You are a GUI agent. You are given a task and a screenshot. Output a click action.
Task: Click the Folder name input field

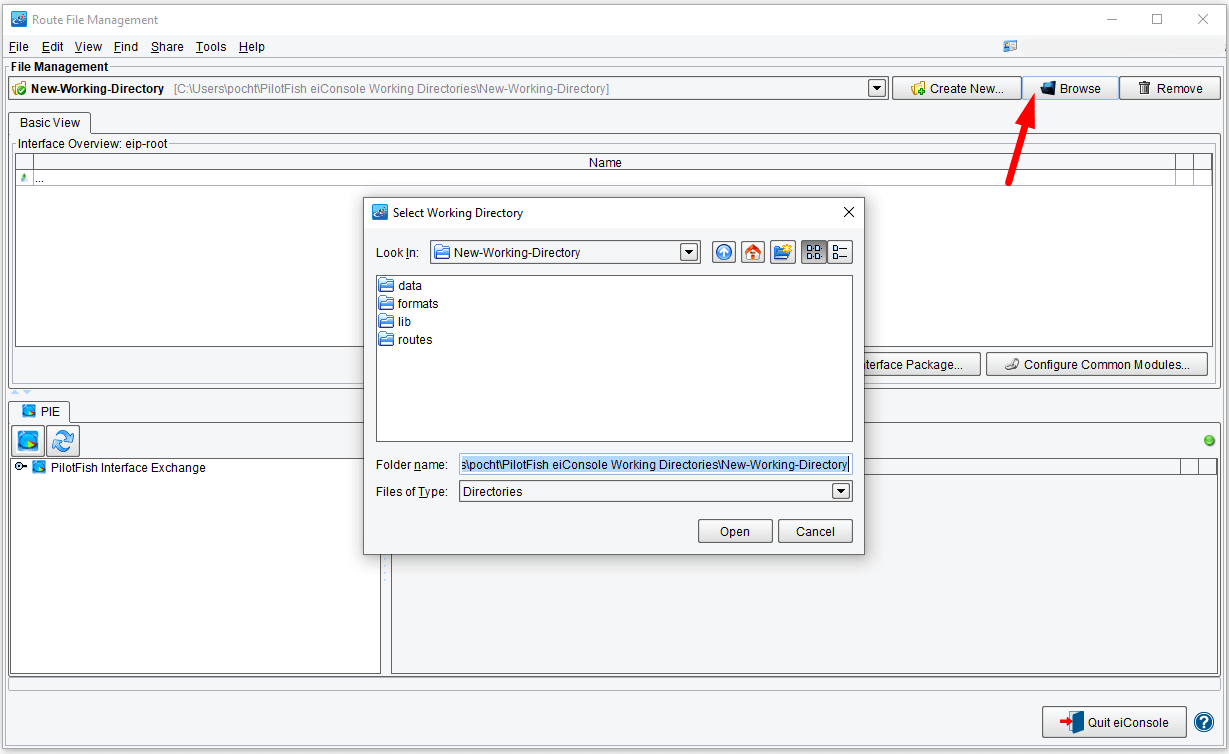pos(655,464)
